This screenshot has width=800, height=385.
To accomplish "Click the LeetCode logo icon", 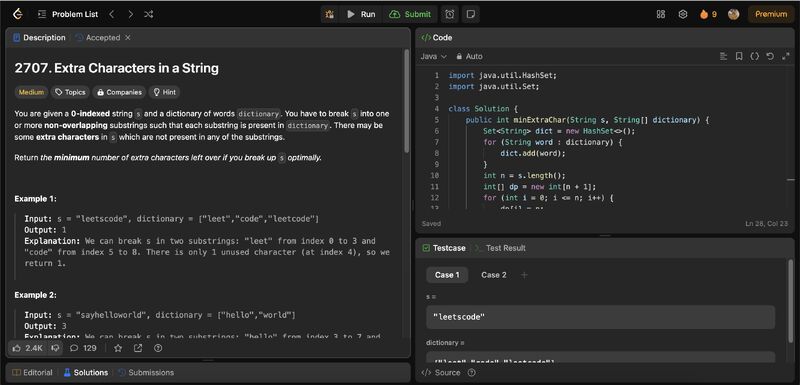I will 18,14.
